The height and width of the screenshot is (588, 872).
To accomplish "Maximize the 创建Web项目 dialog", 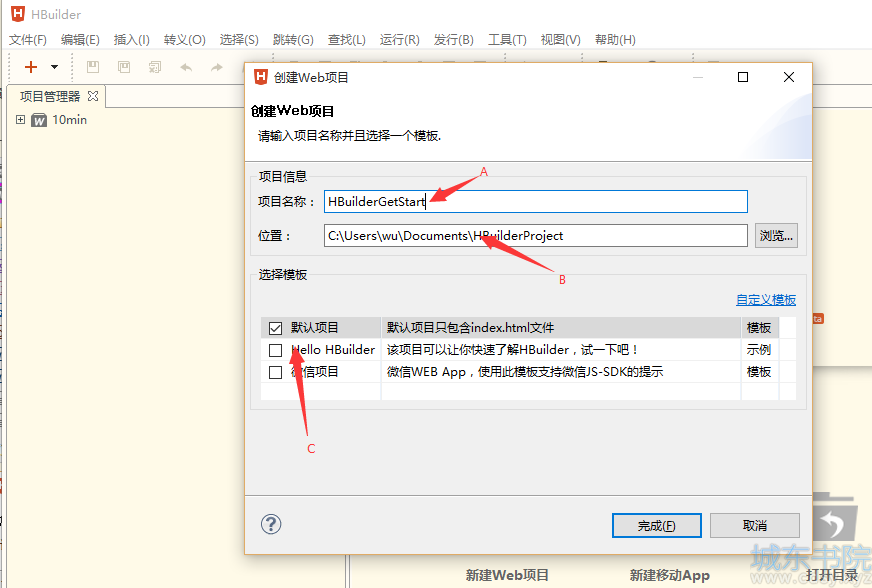I will 743,77.
